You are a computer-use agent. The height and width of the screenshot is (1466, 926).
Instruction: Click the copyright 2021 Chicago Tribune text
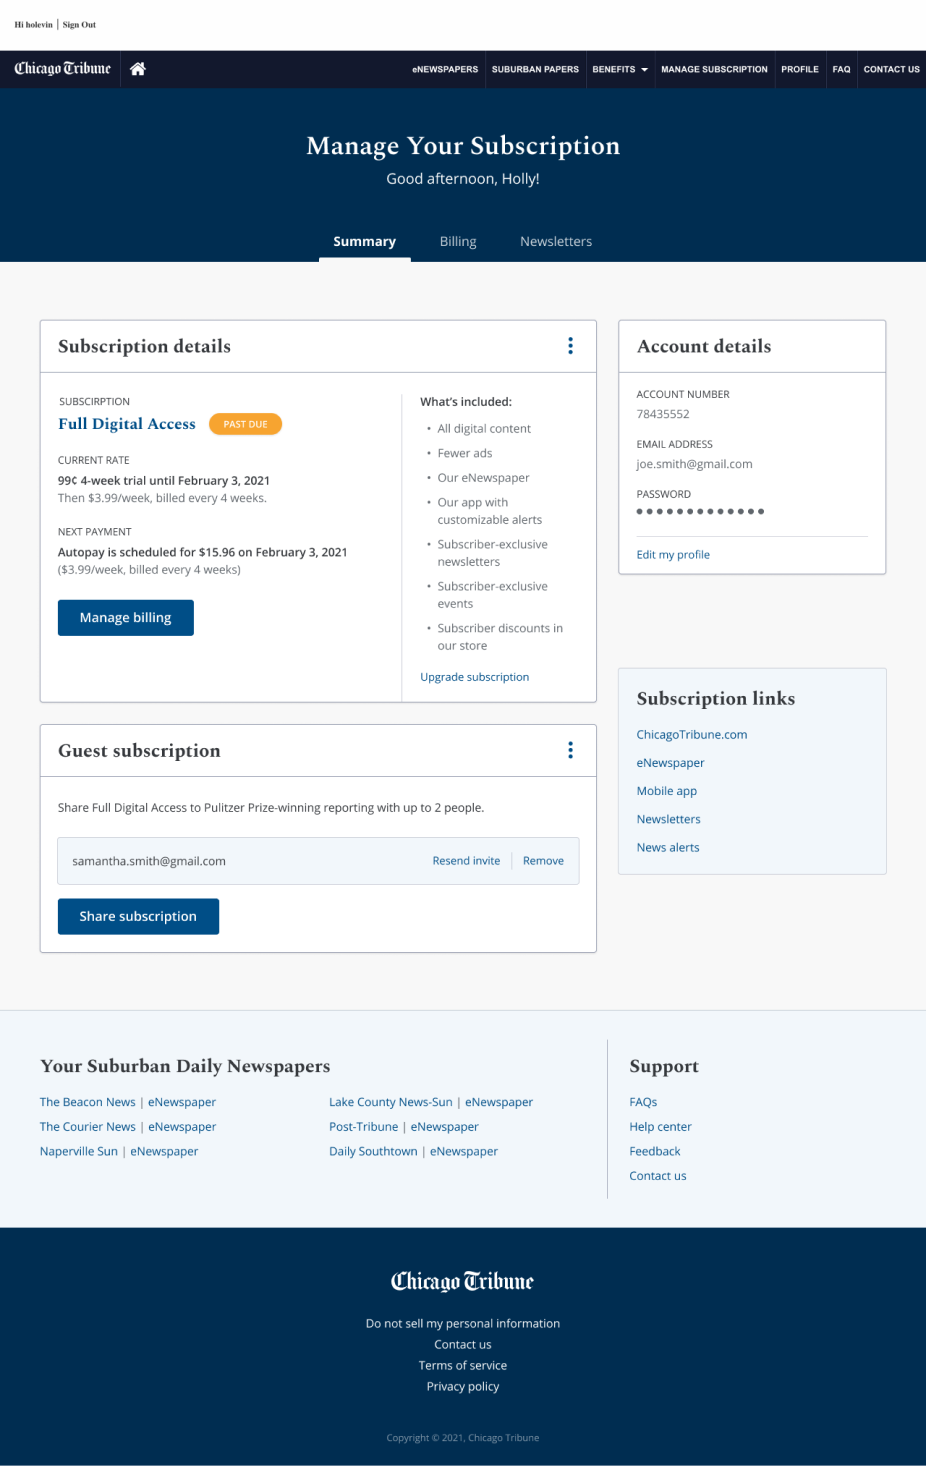coord(463,1438)
